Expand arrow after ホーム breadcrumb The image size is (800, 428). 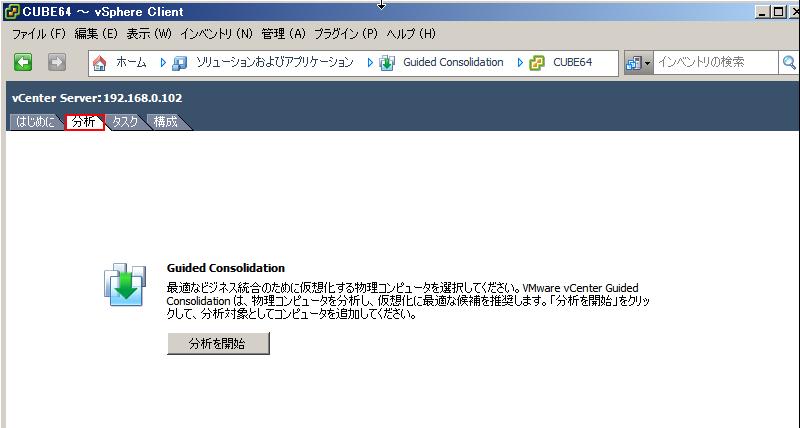coord(163,63)
